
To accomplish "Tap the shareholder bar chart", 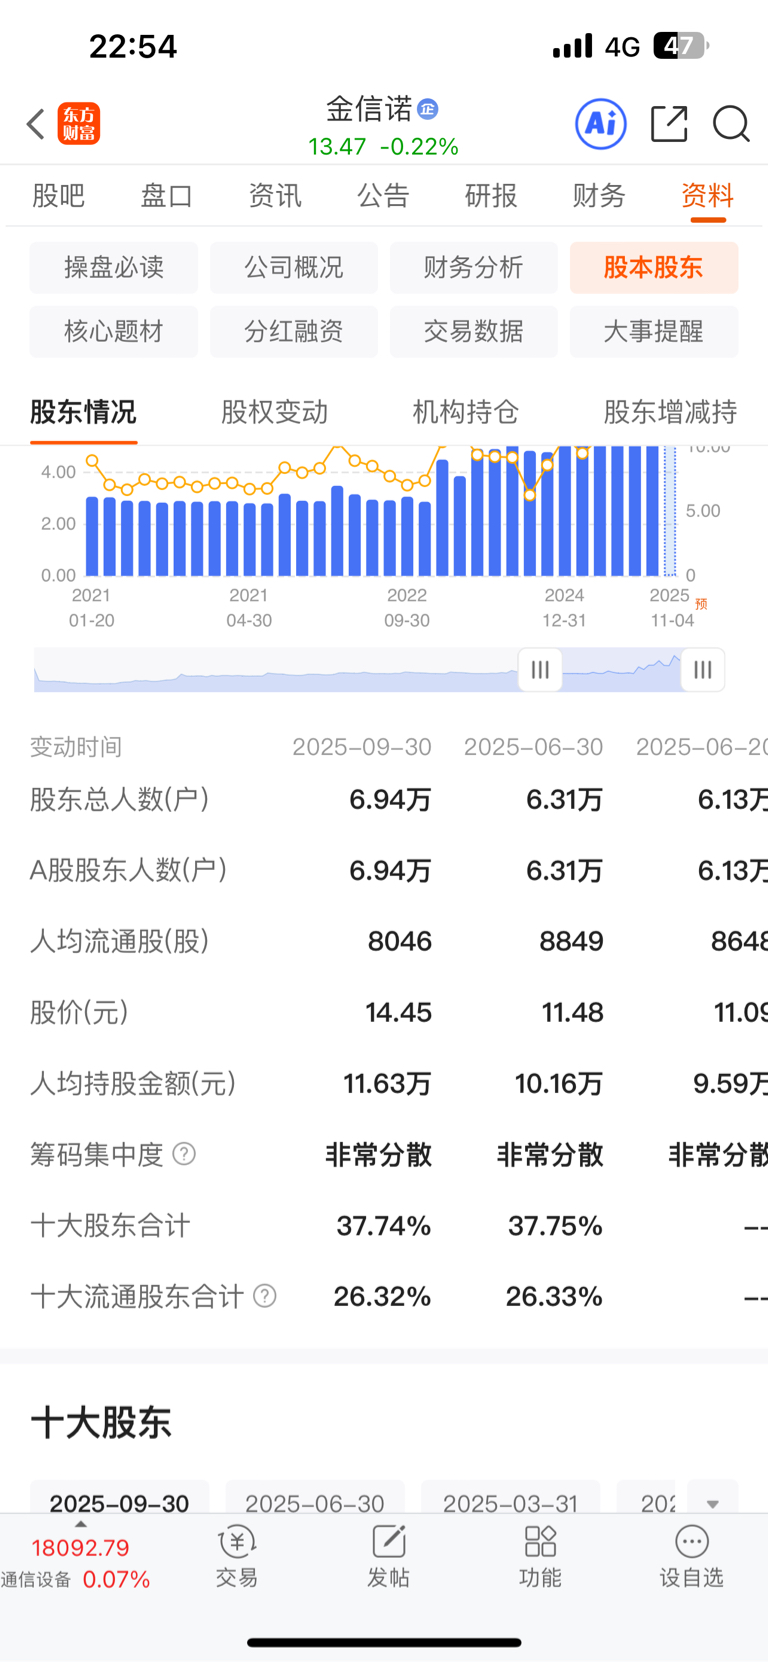I will [x=380, y=512].
